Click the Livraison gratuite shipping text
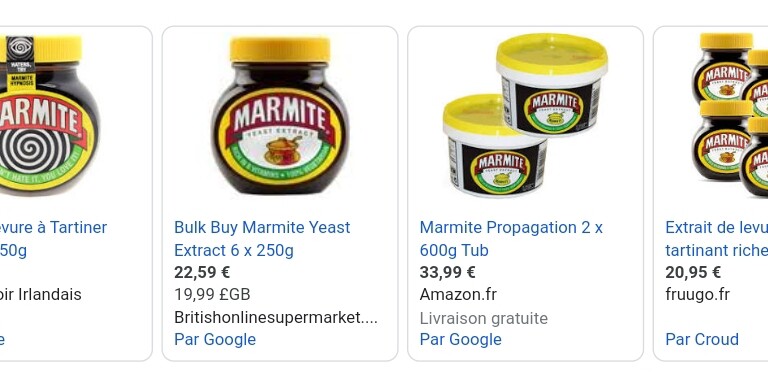This screenshot has width=768, height=373. (483, 318)
